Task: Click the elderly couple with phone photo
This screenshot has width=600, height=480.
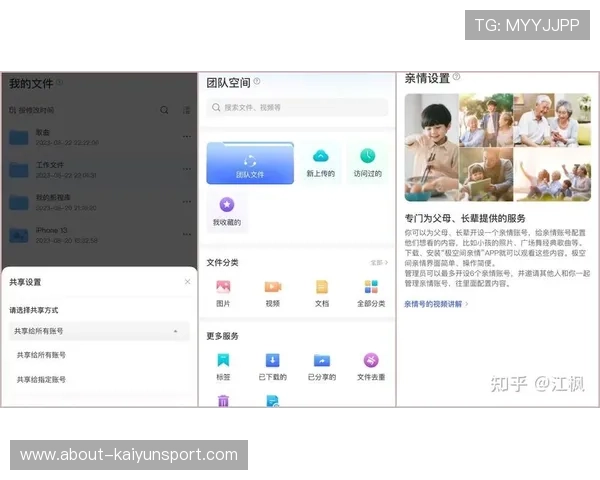Action: coord(552,120)
